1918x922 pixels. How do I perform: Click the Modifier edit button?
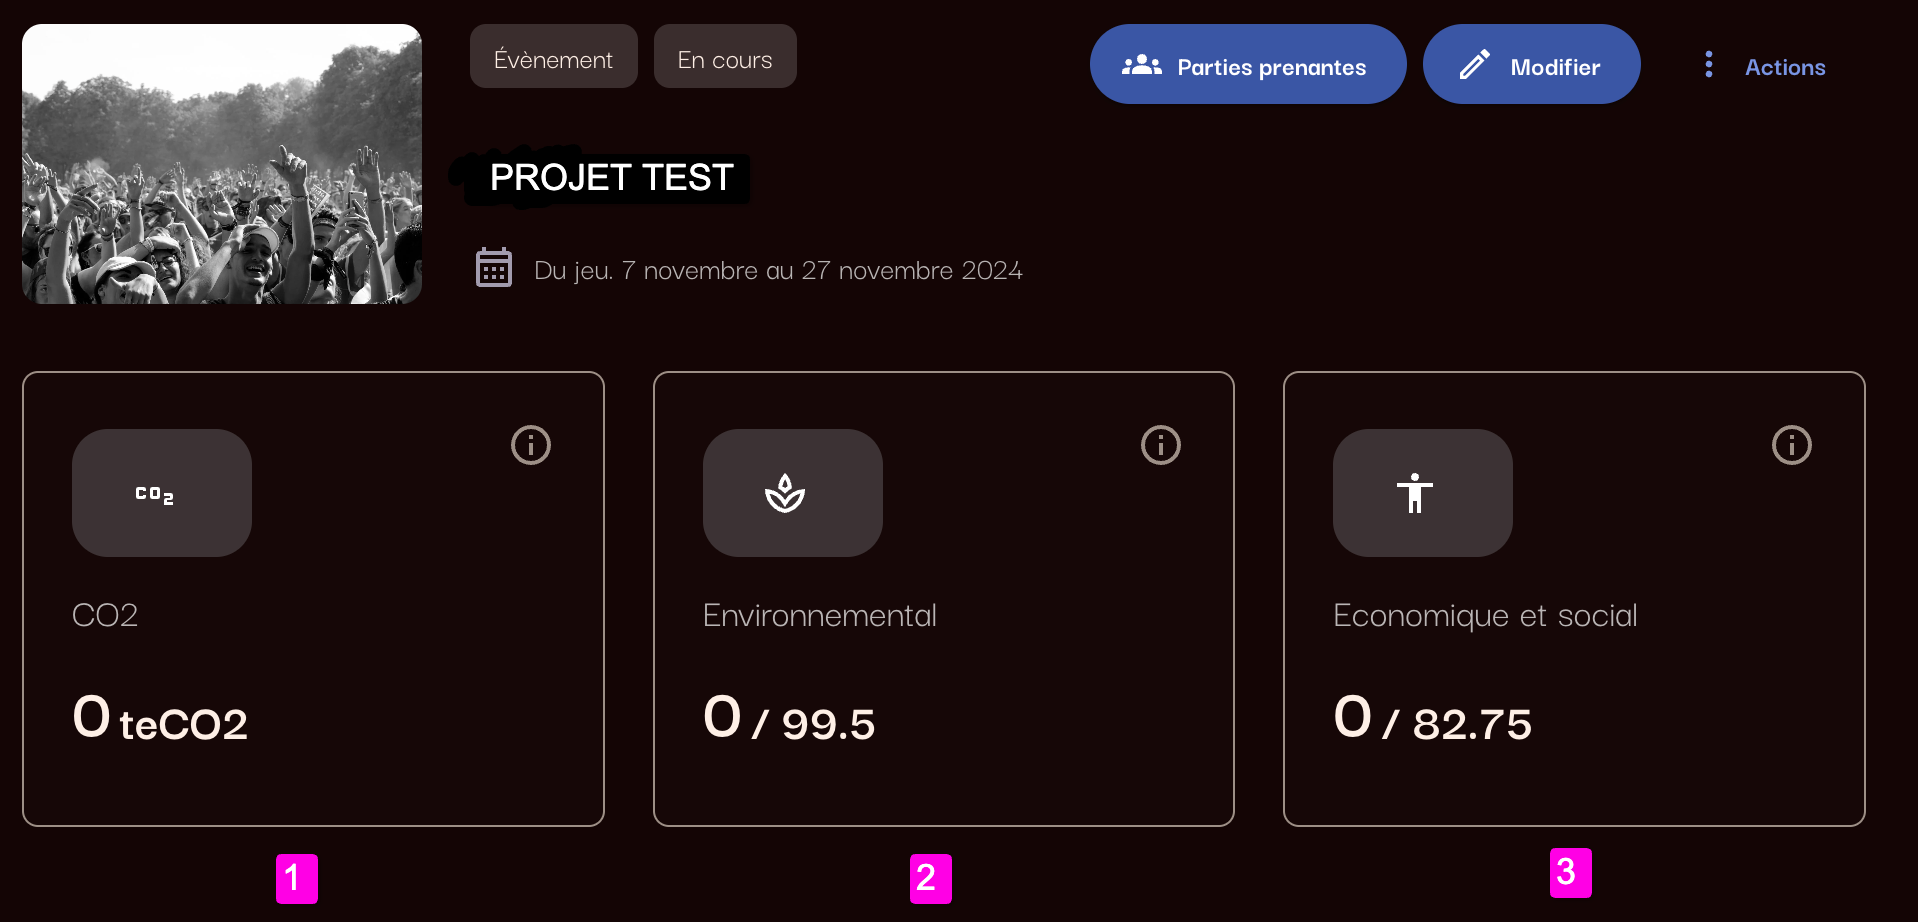1531,65
